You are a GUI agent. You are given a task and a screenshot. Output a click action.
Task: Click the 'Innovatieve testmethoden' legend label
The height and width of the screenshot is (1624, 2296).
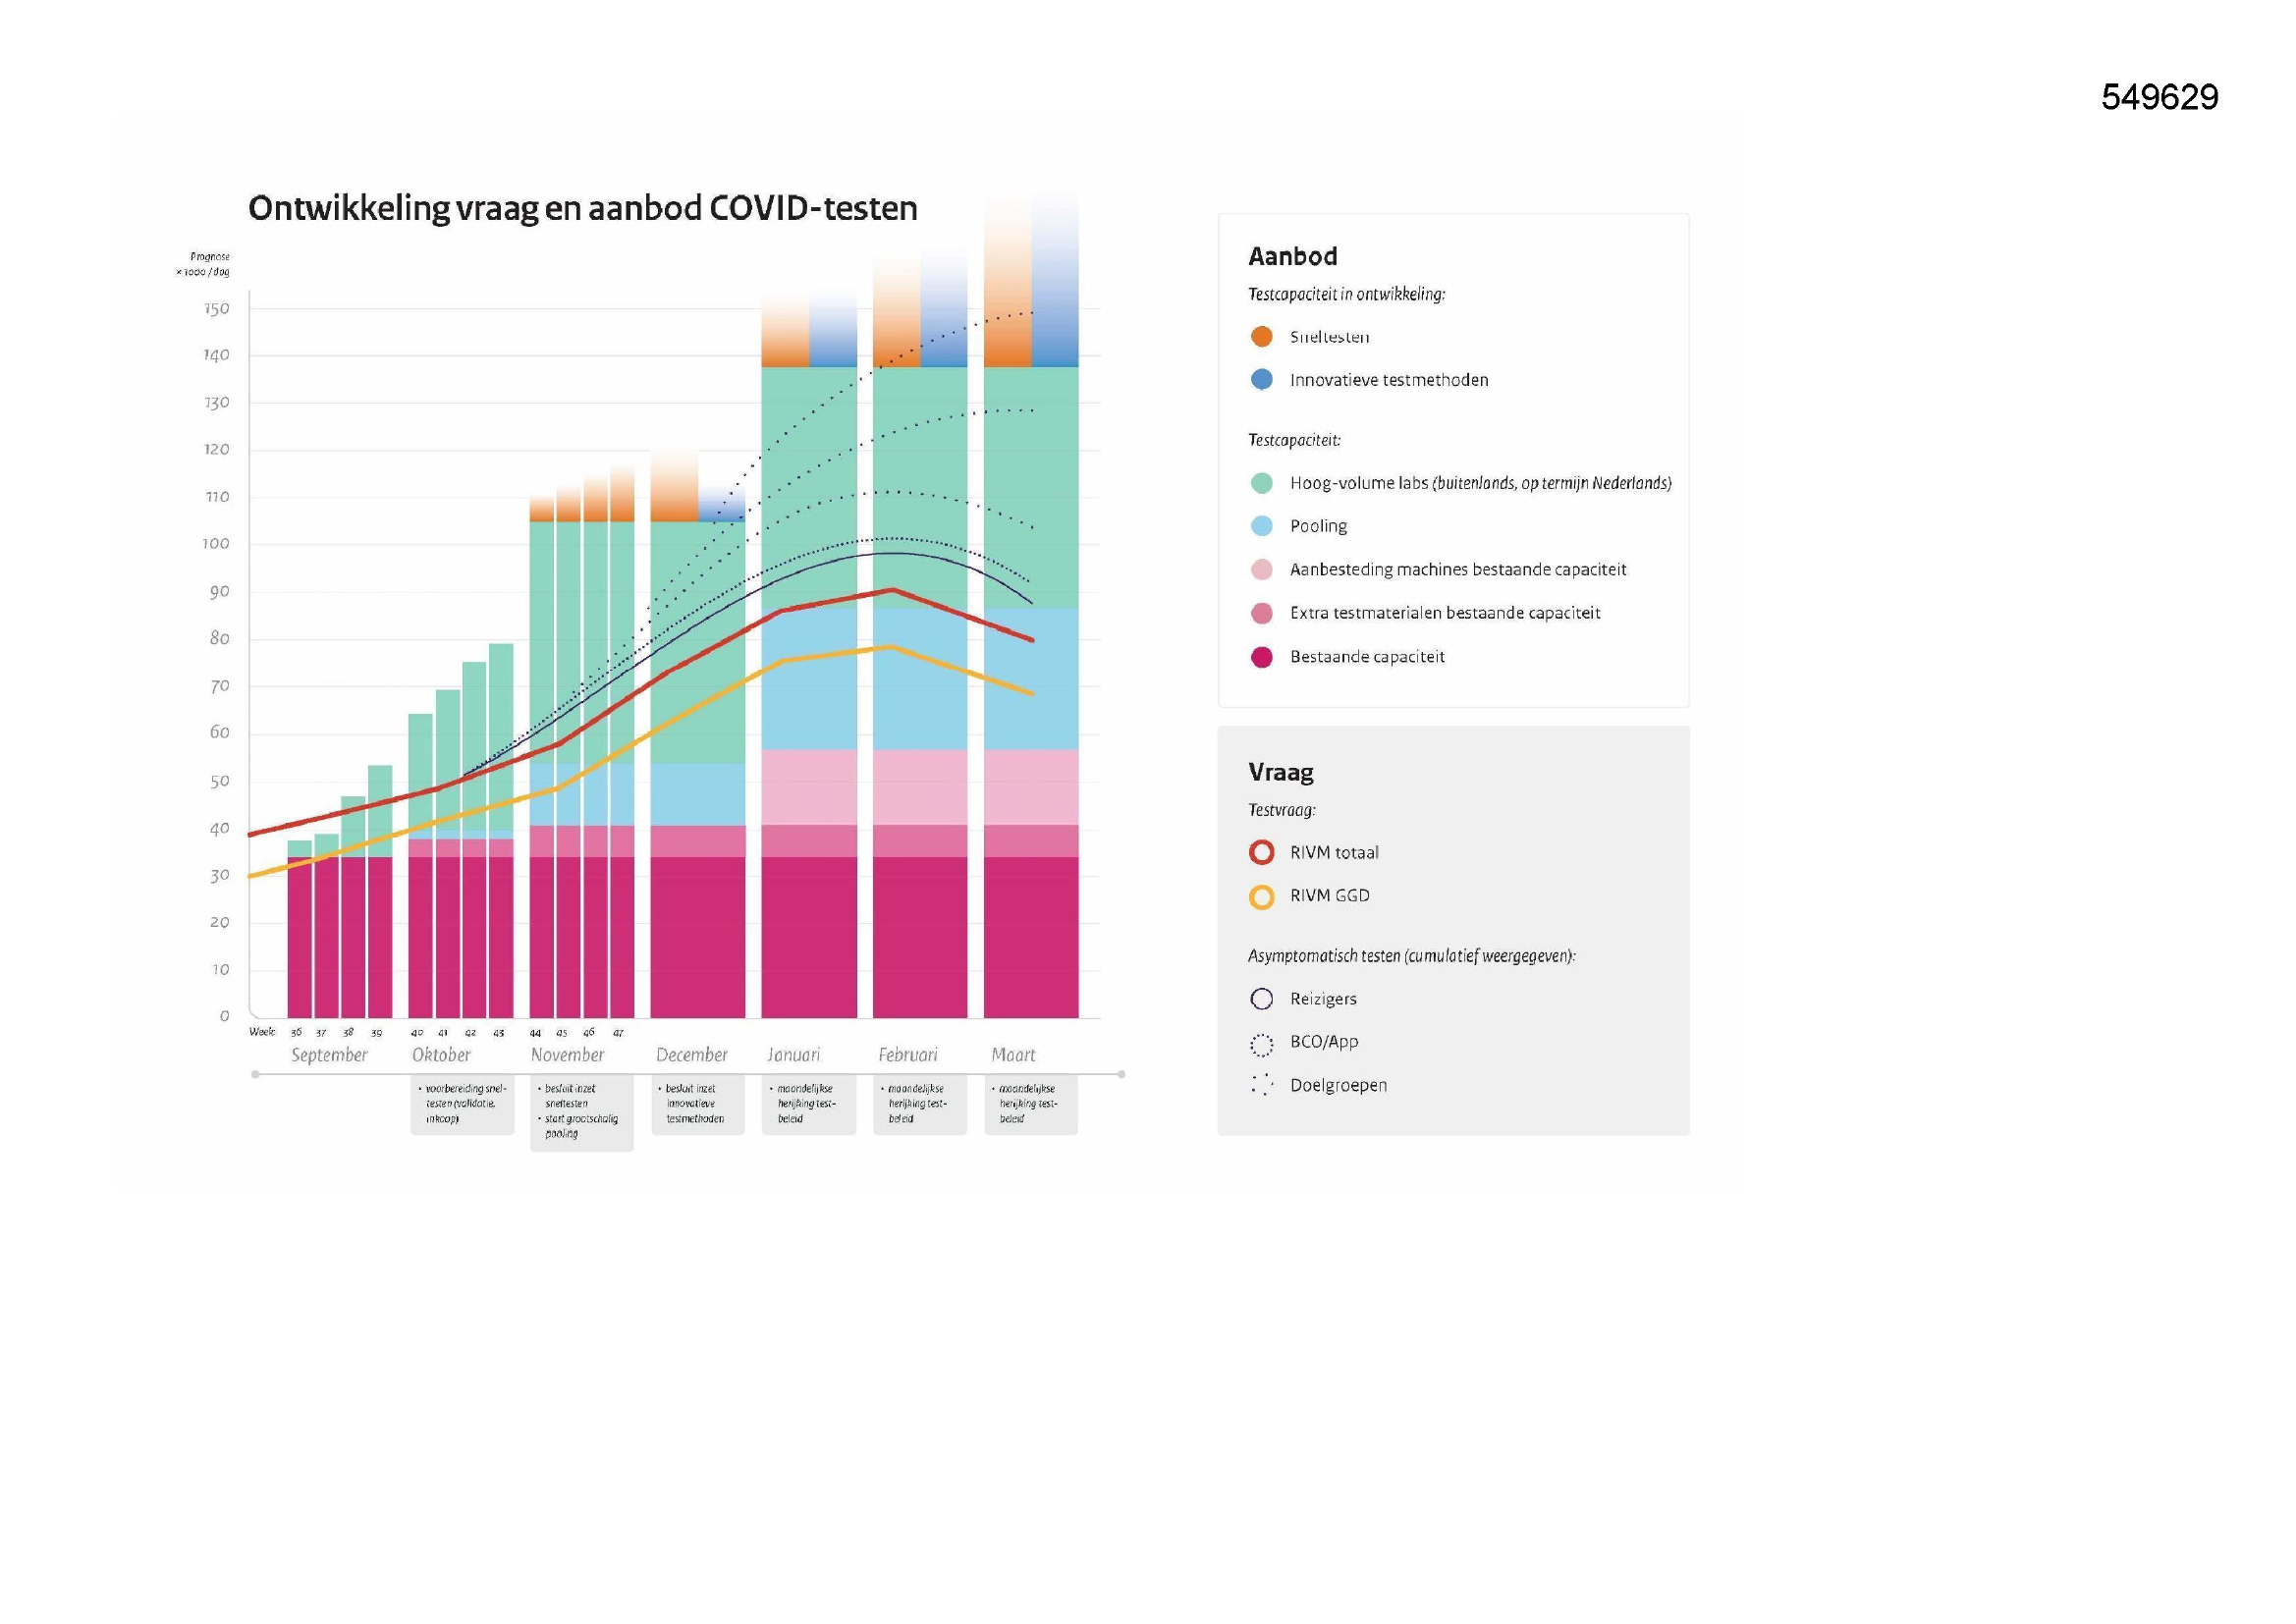point(1389,380)
